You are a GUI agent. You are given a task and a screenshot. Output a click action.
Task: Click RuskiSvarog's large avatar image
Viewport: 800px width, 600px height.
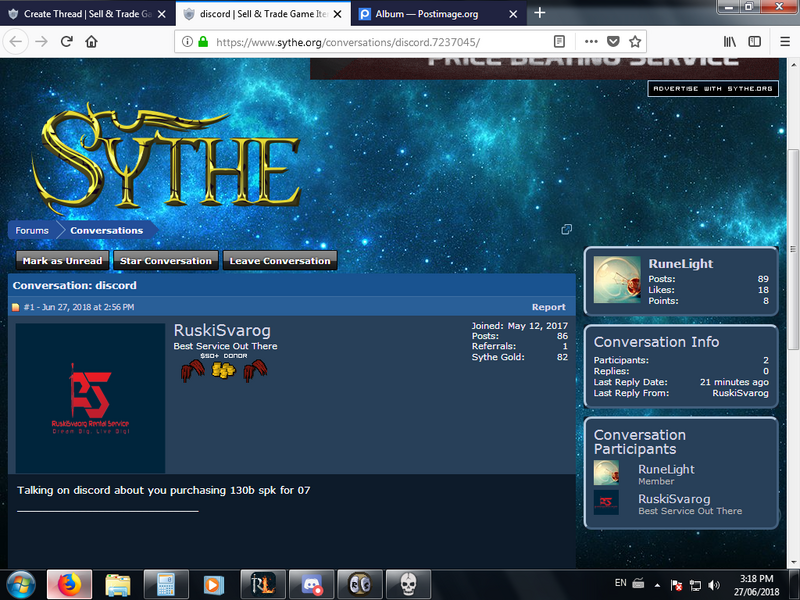[90, 398]
